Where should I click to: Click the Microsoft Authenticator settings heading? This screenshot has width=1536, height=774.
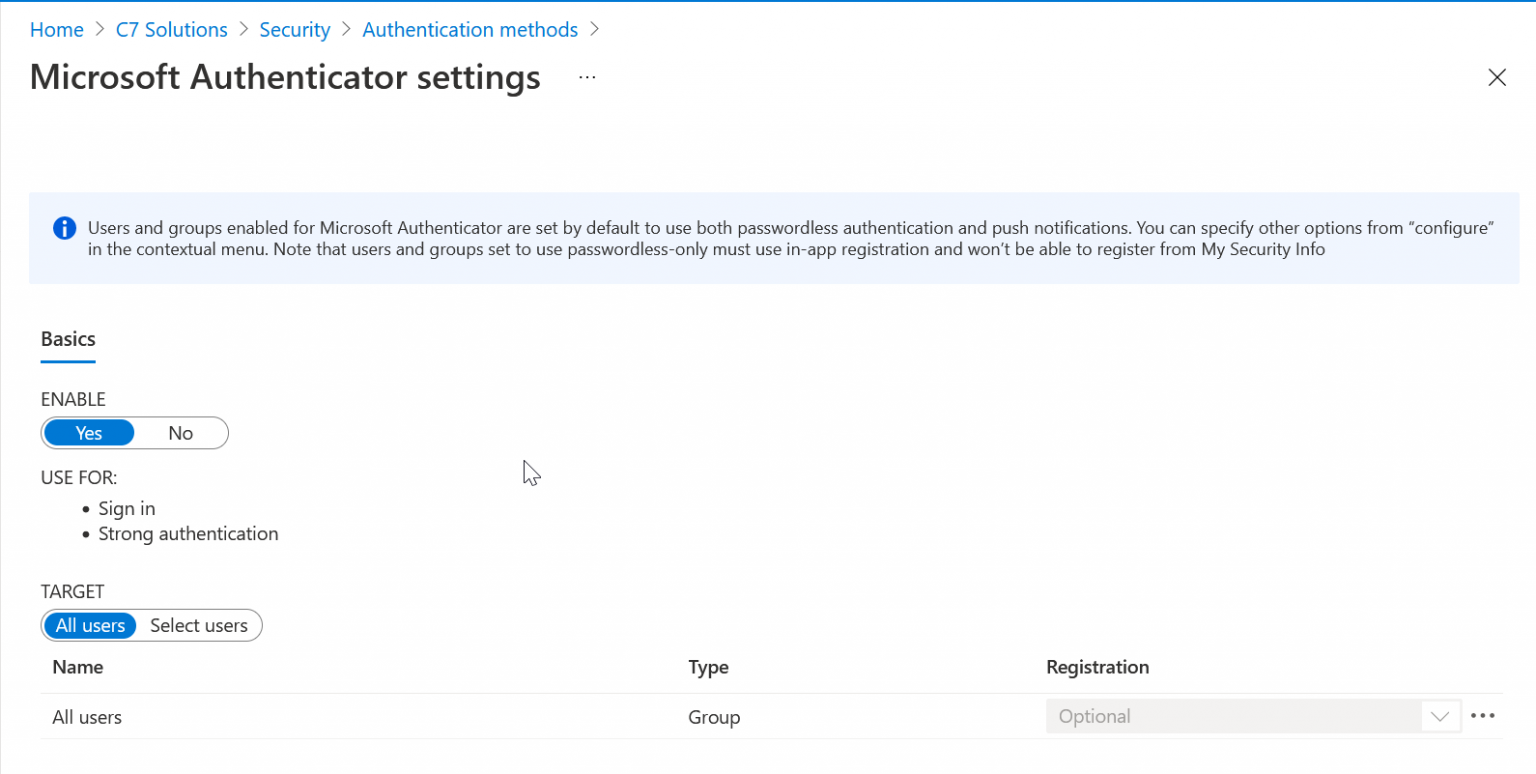coord(285,77)
